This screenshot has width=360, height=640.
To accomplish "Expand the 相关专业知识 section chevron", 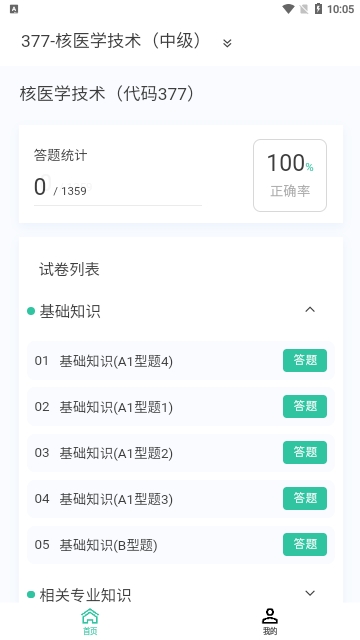I will [x=310, y=593].
